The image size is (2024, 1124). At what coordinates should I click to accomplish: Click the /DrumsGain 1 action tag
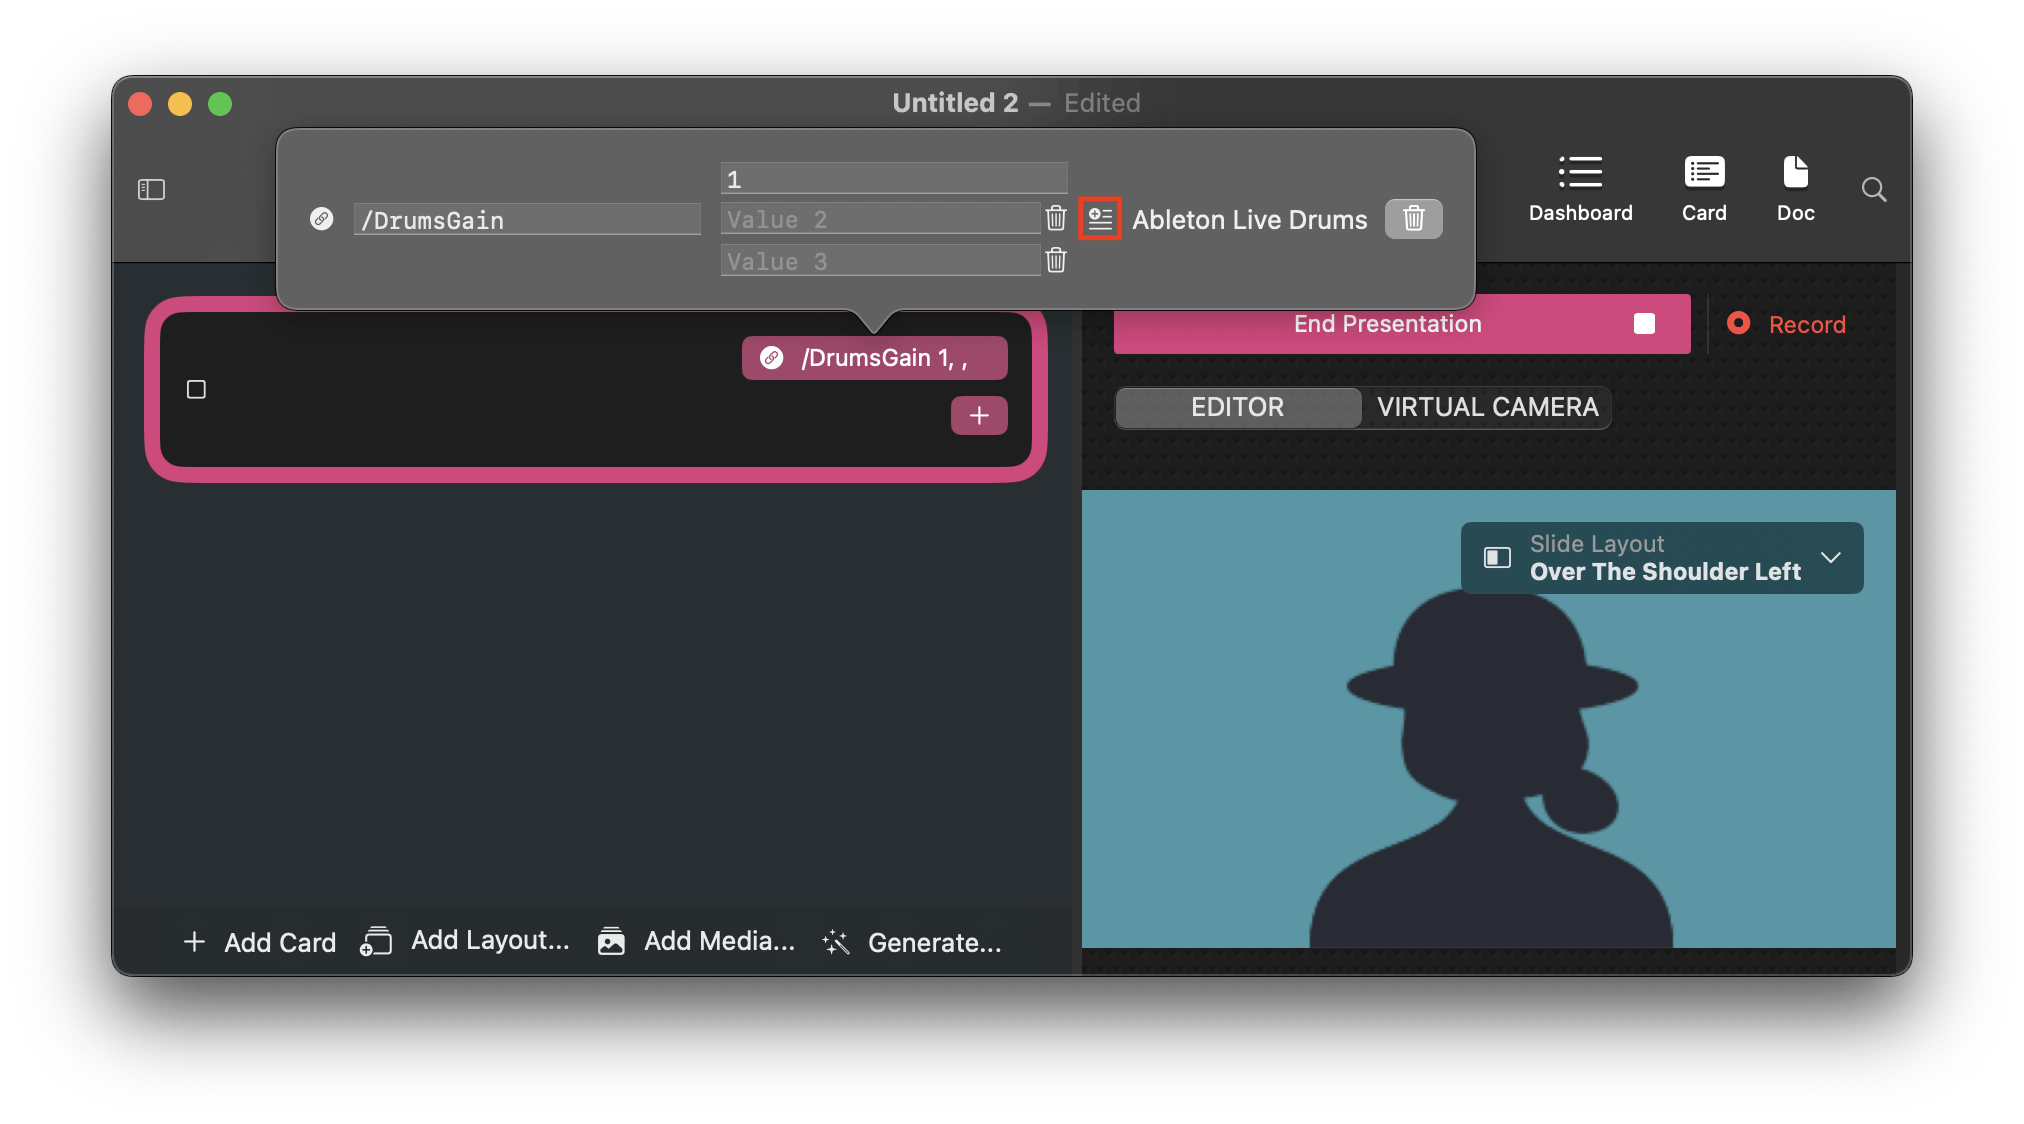click(874, 358)
